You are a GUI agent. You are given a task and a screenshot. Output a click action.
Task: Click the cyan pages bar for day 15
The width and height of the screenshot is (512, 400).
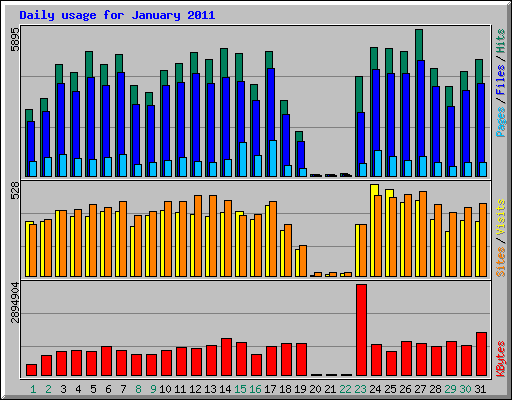243,159
